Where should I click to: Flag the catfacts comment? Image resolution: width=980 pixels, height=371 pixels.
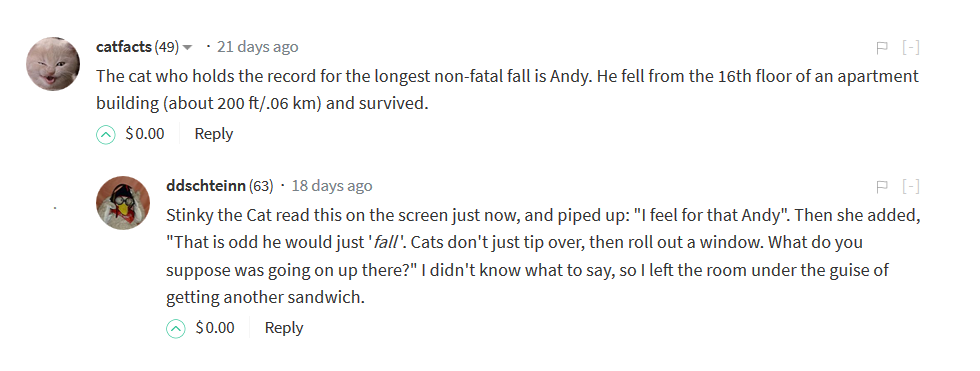click(x=882, y=47)
